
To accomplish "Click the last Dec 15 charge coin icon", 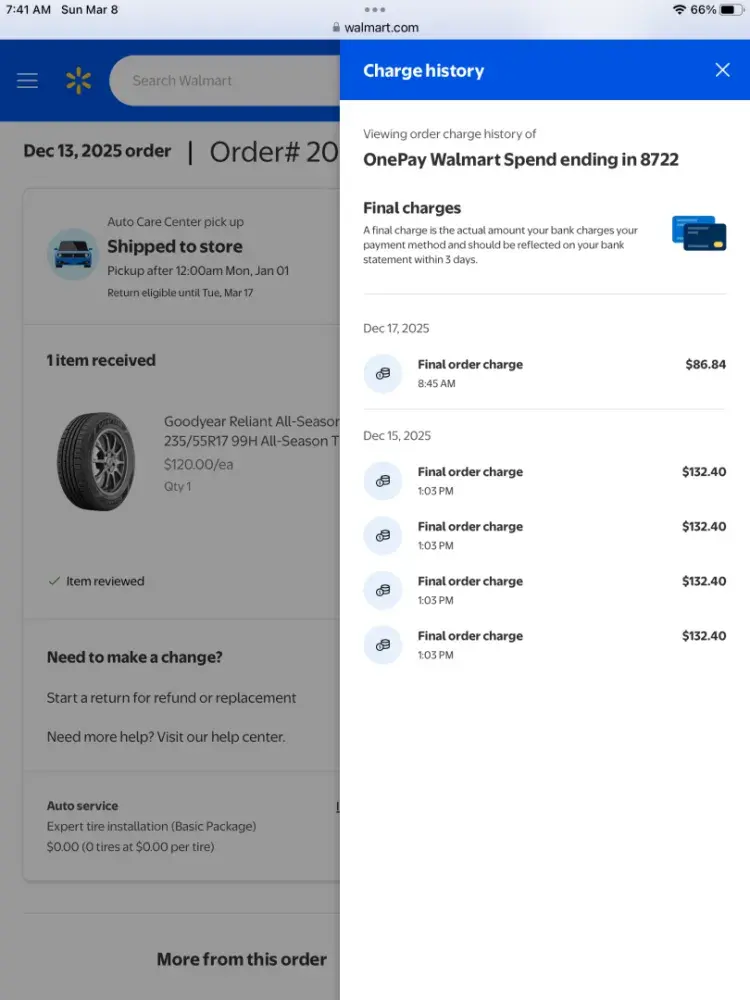I will (x=382, y=645).
